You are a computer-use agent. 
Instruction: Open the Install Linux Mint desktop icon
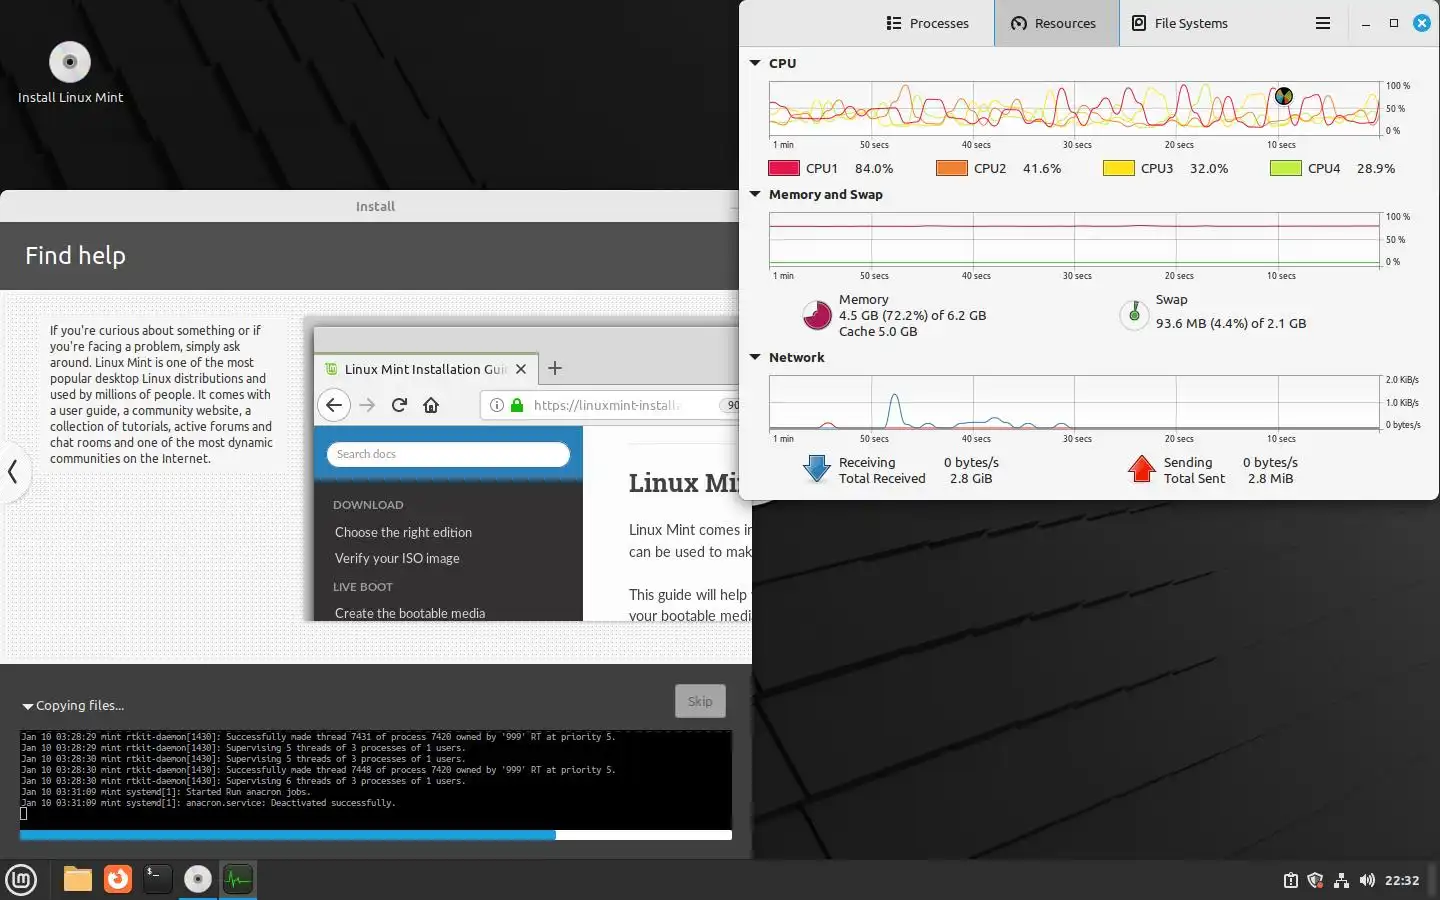click(70, 72)
